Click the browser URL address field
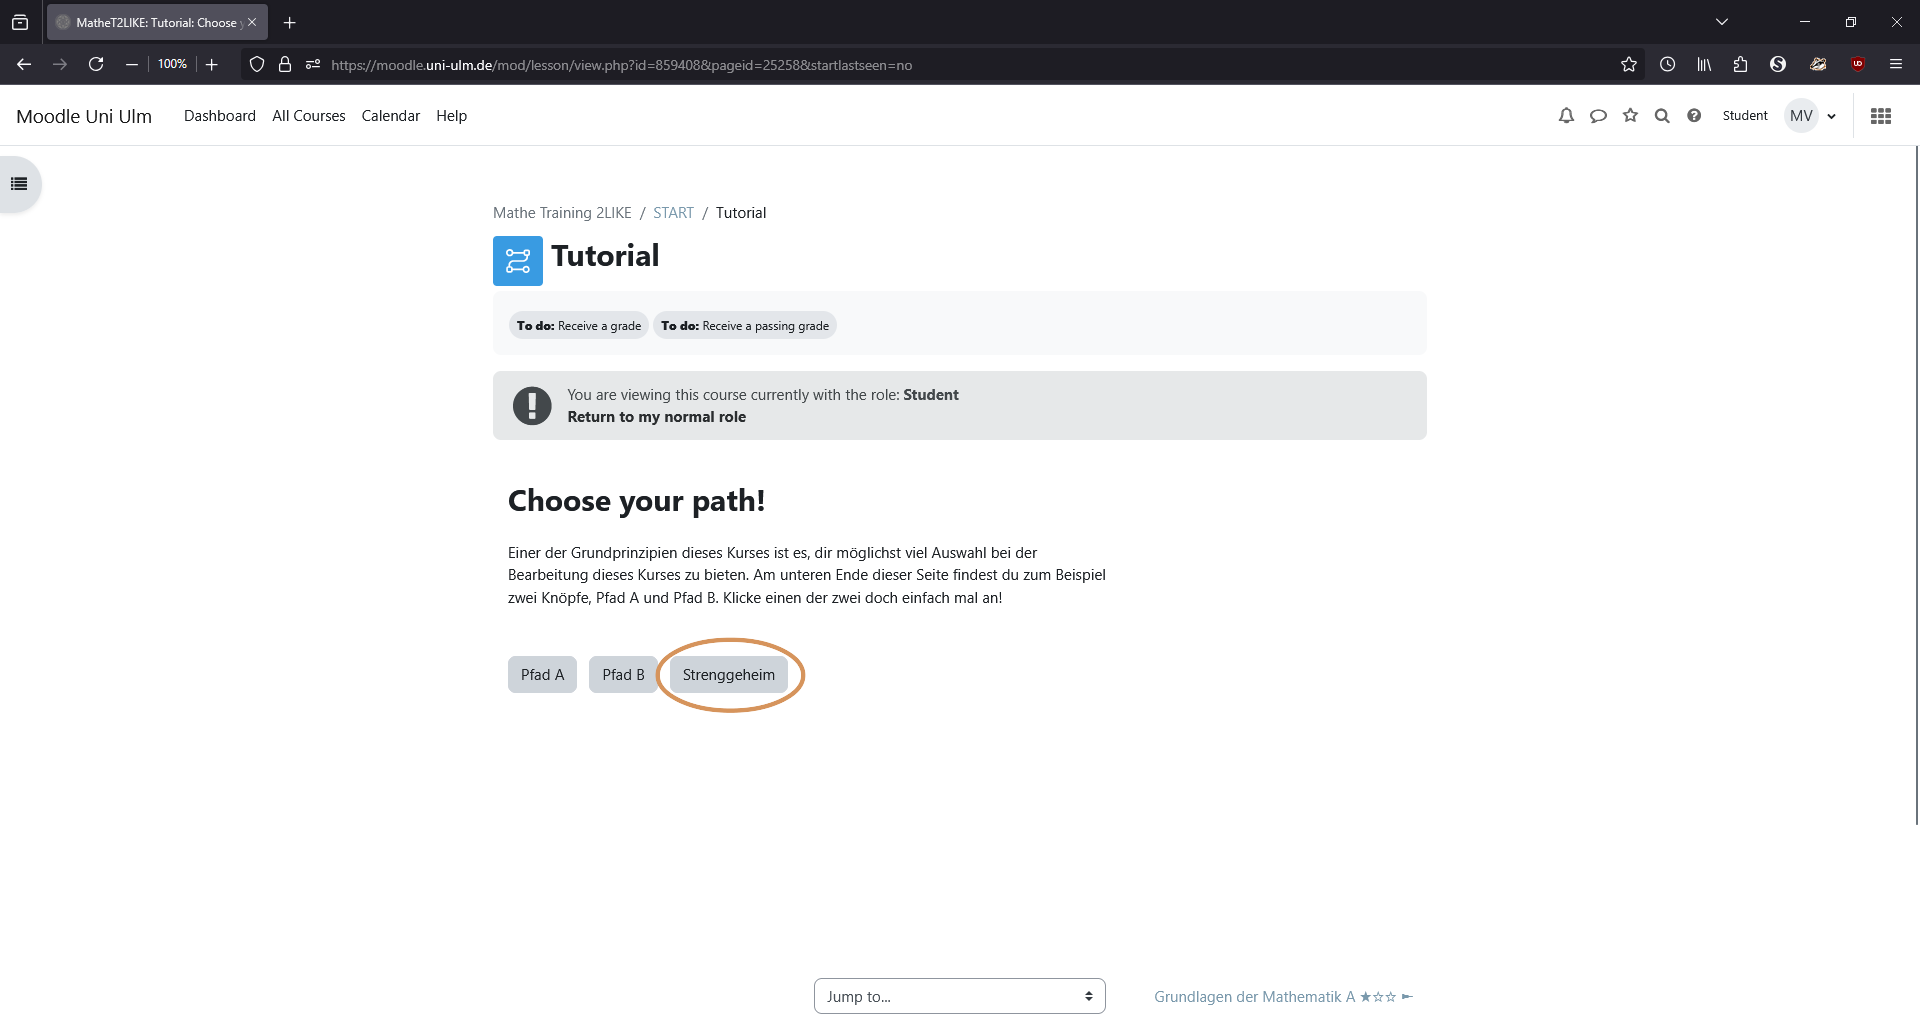This screenshot has height=1032, width=1920. click(x=960, y=65)
